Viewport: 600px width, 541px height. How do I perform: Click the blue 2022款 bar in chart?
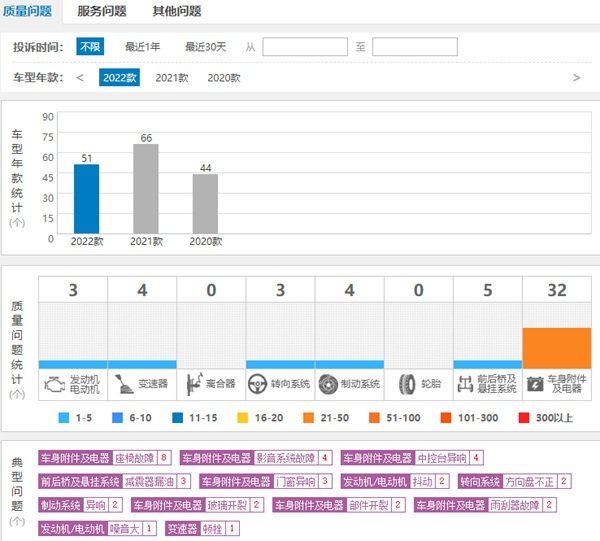pyautogui.click(x=86, y=199)
